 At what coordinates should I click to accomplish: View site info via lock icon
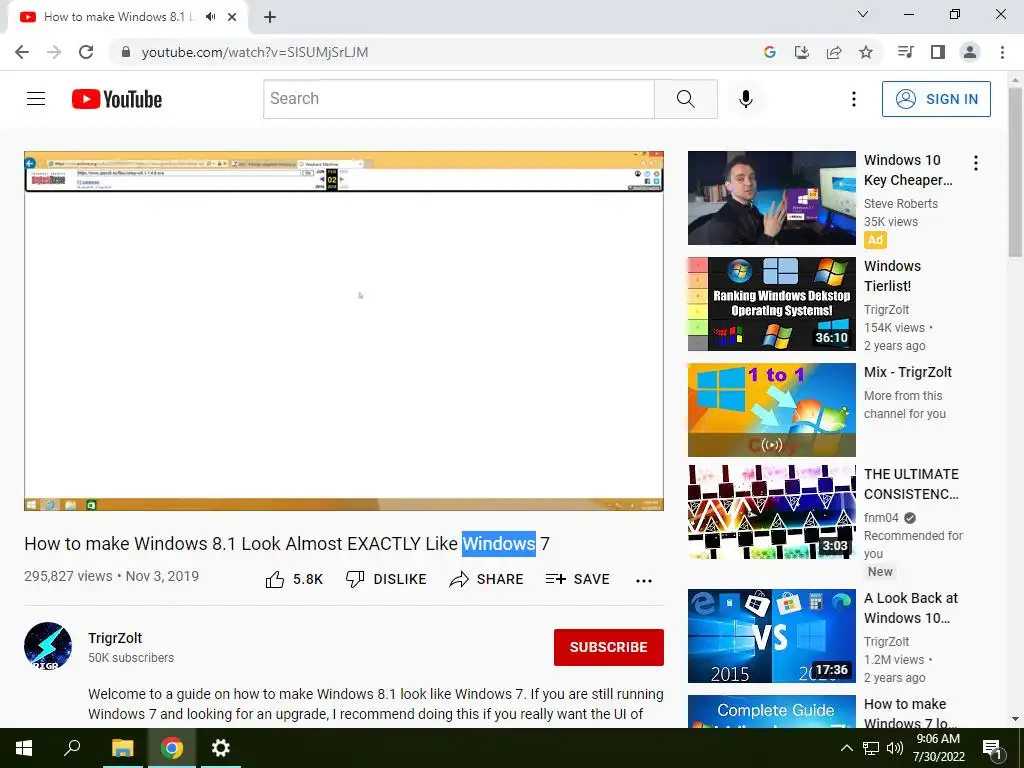[x=126, y=52]
